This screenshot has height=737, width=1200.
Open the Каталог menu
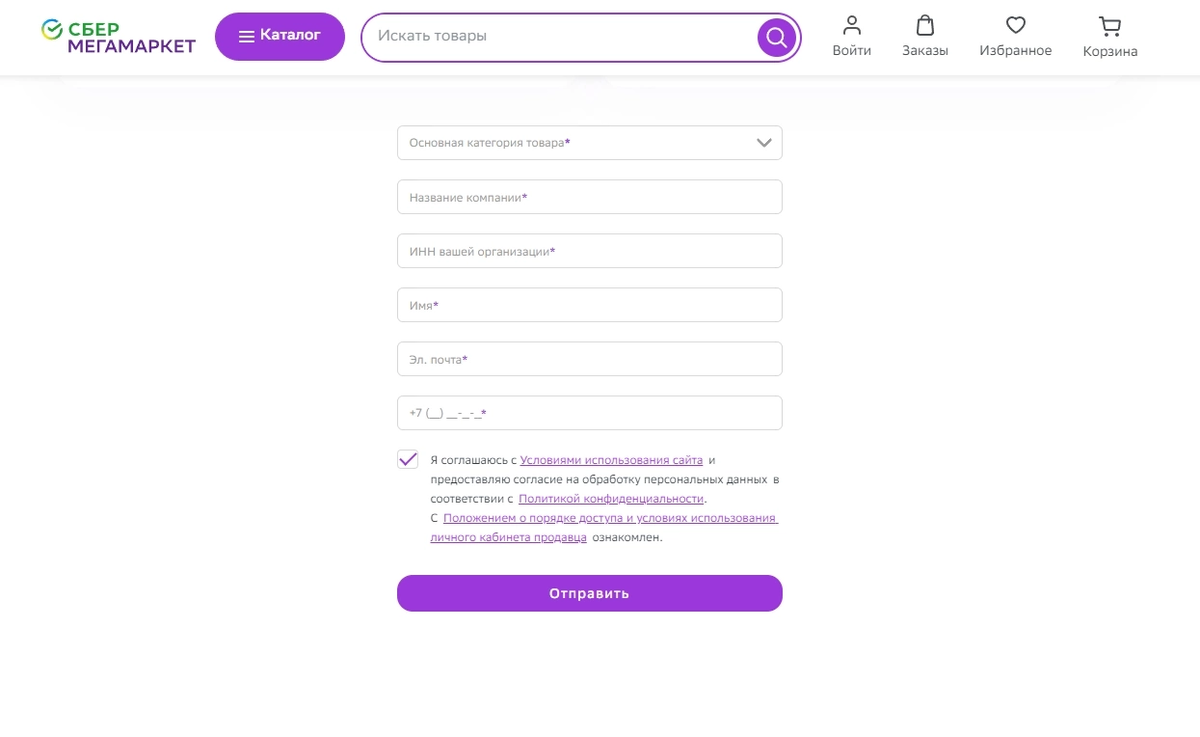pyautogui.click(x=280, y=36)
